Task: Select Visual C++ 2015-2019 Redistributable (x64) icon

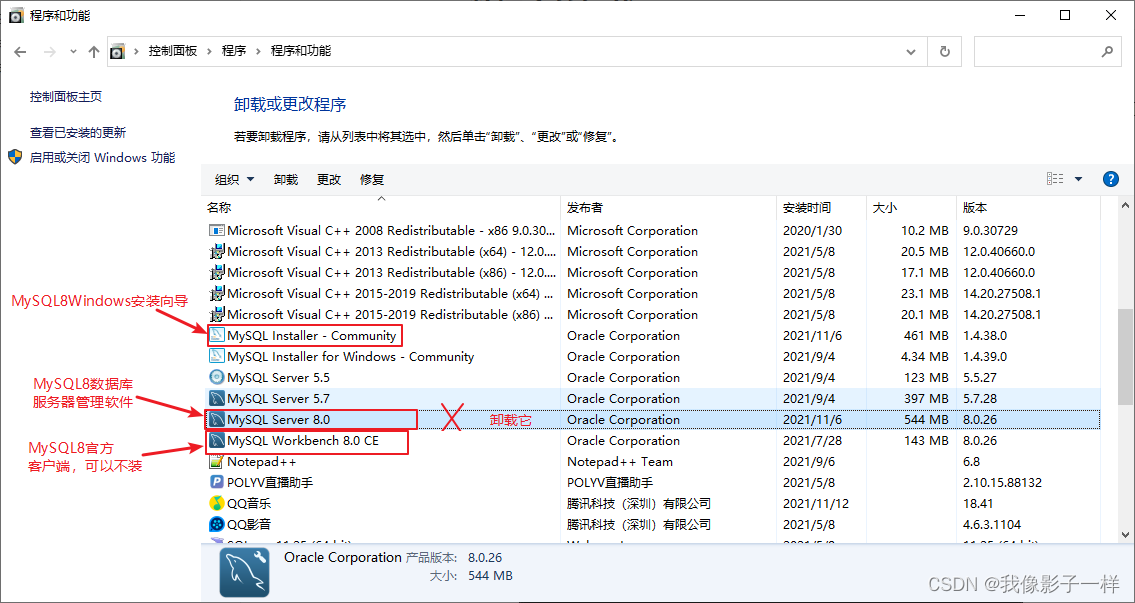Action: 216,294
